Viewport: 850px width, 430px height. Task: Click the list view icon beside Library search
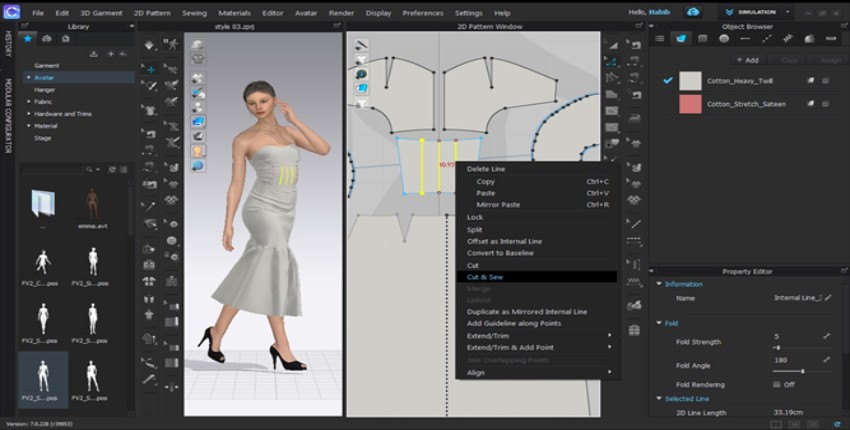pos(123,170)
